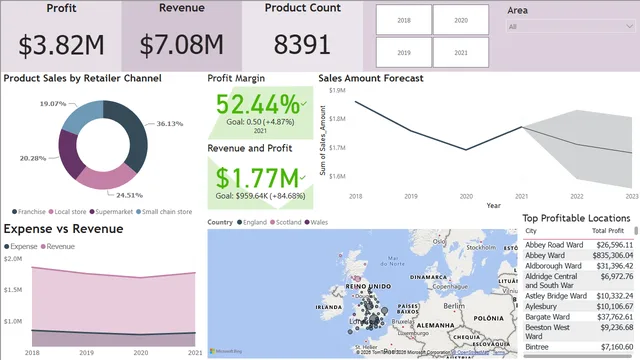Select Aldridge Central and South War row
The height and width of the screenshot is (360, 640).
point(579,281)
